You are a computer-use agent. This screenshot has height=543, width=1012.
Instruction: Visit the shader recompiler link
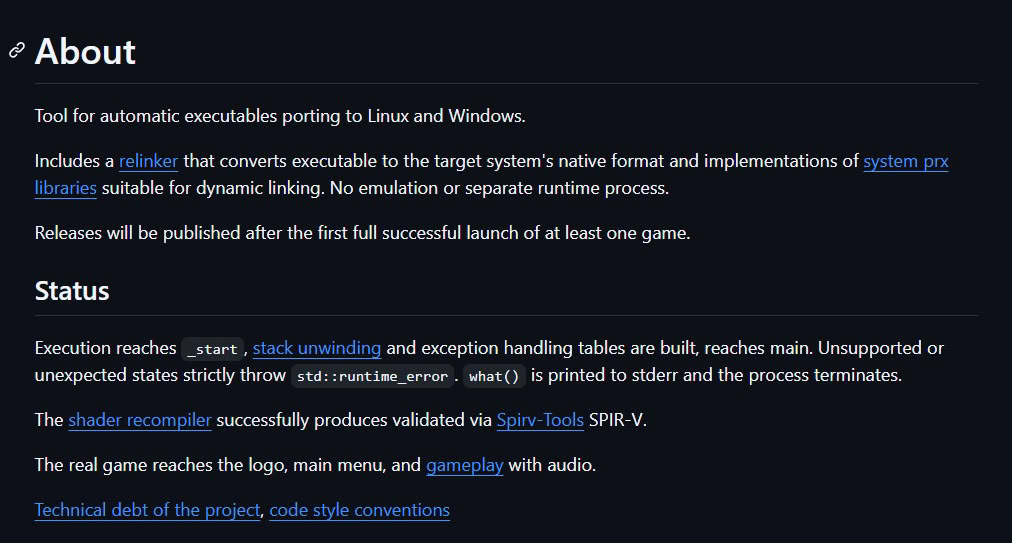[x=140, y=420]
